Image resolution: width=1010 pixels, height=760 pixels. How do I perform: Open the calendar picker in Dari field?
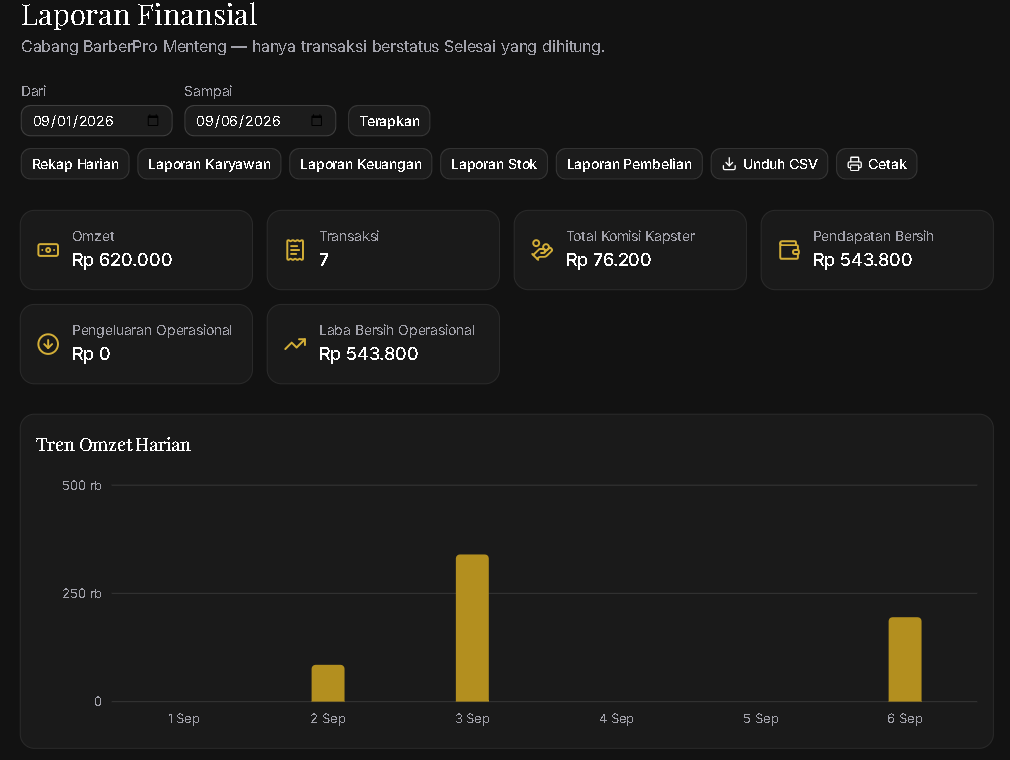pos(153,120)
